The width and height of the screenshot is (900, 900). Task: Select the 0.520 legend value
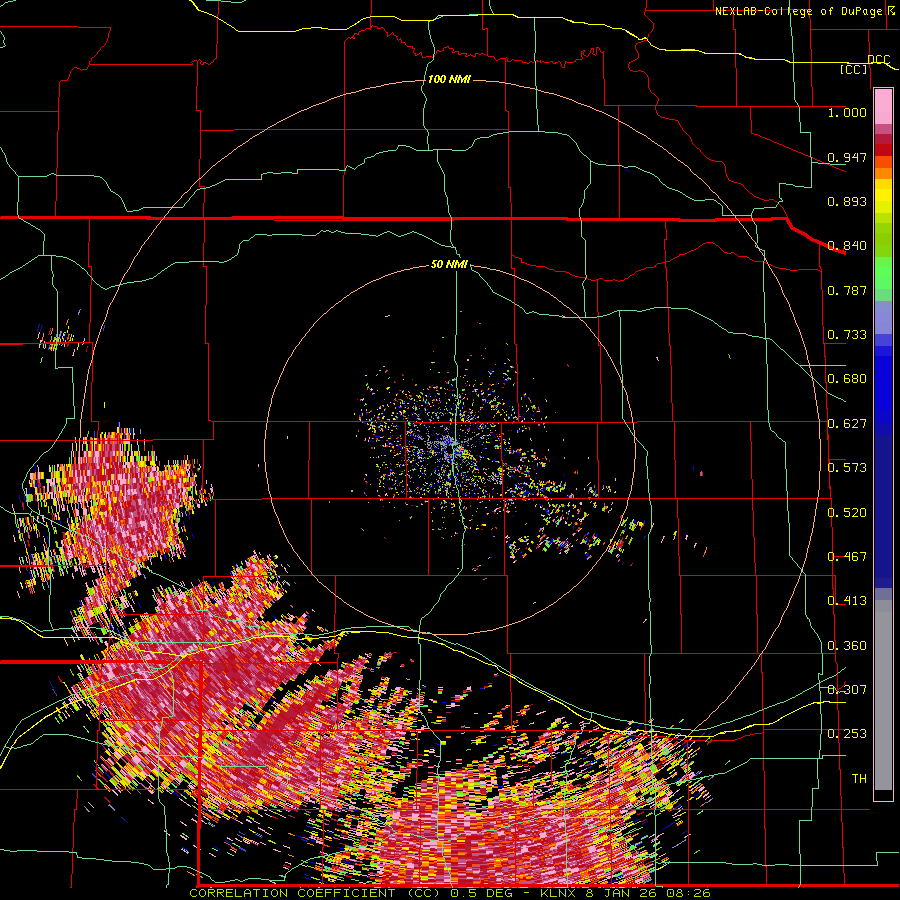(x=847, y=513)
